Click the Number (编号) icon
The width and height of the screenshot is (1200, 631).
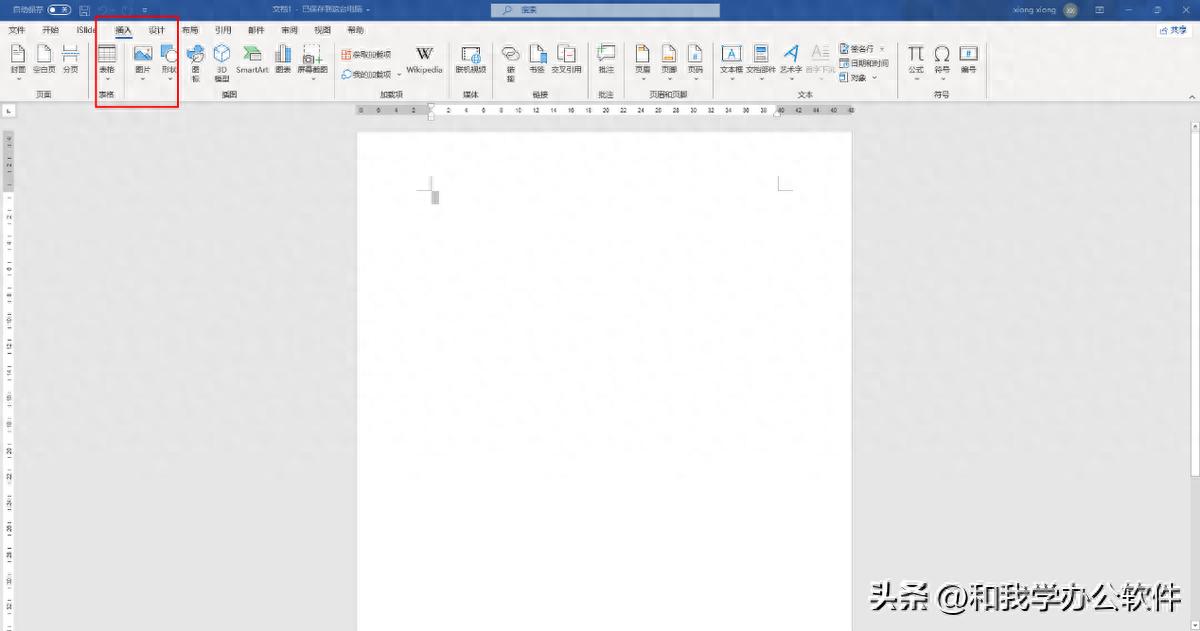968,59
